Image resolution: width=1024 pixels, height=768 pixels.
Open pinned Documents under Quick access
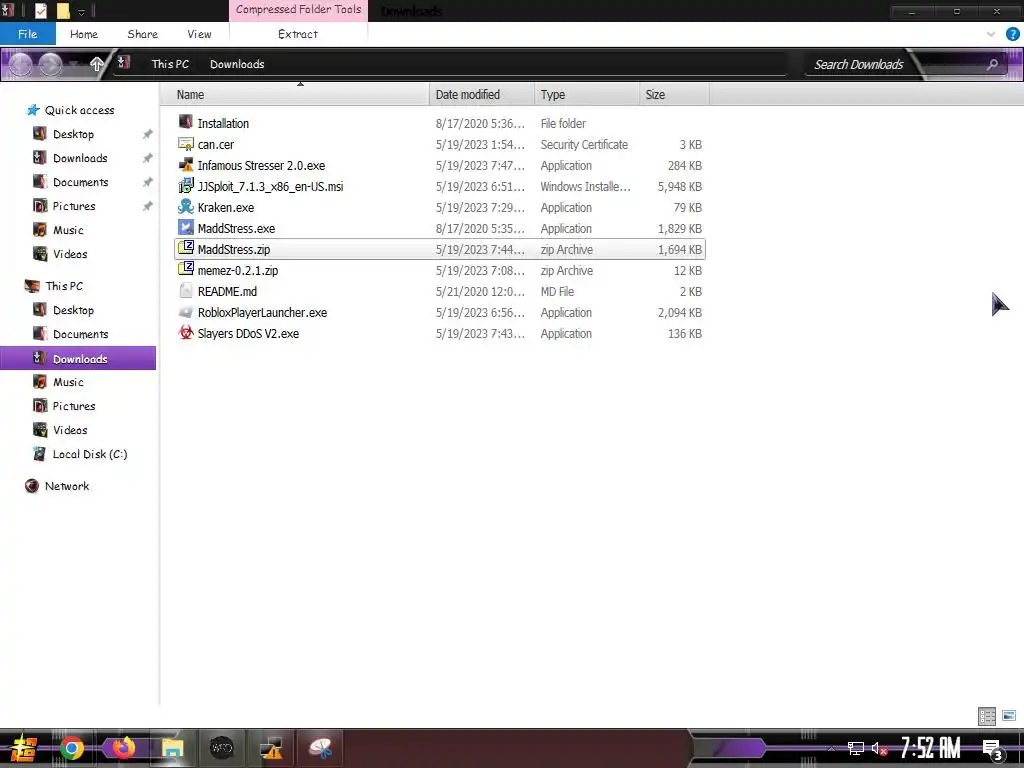[x=80, y=182]
